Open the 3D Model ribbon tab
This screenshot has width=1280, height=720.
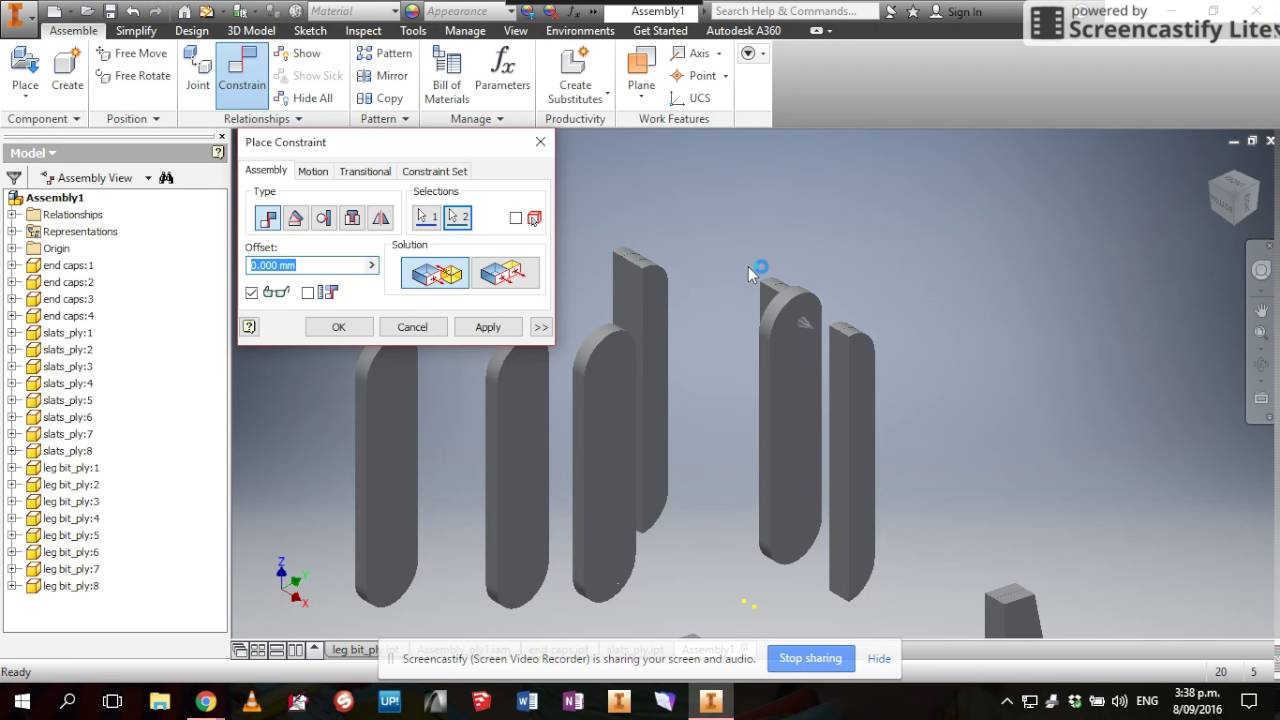[x=251, y=31]
